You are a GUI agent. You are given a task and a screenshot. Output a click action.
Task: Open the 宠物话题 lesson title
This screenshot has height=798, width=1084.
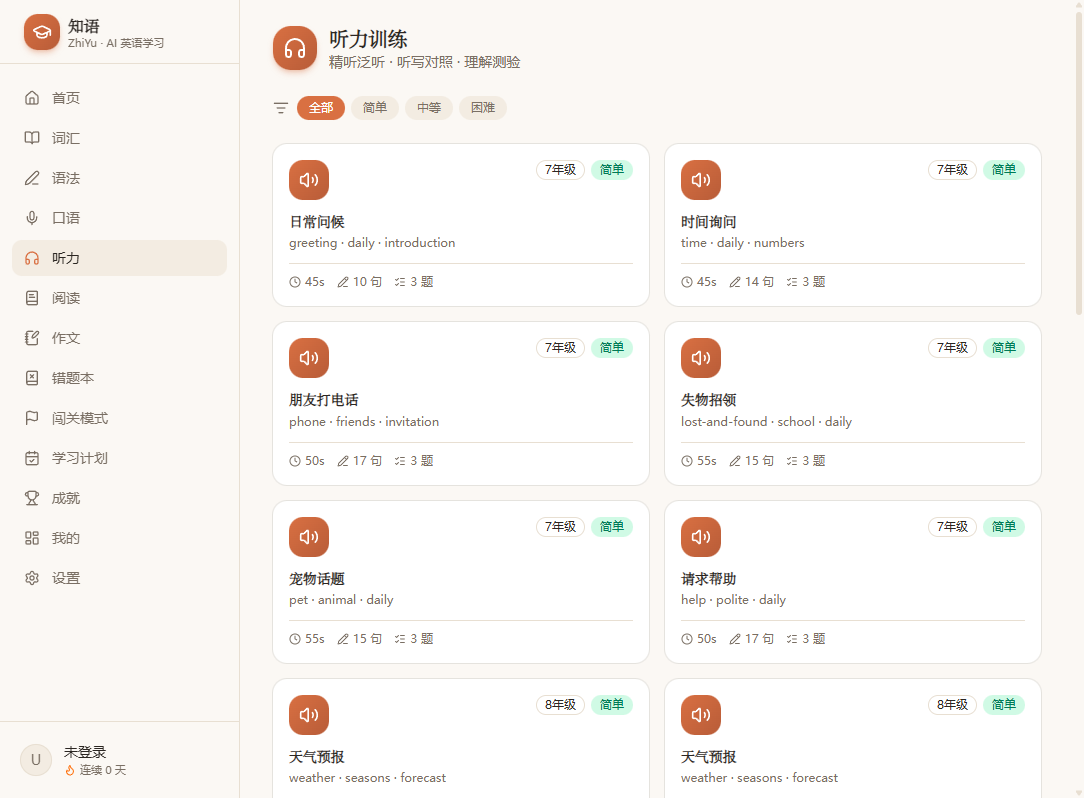pos(317,579)
